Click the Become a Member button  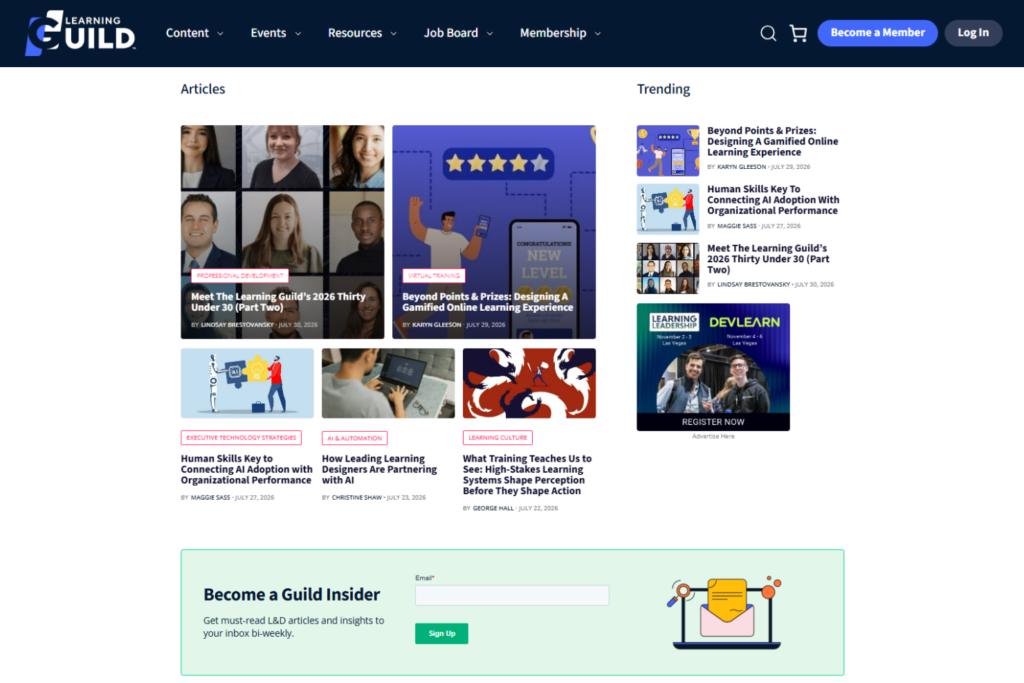[877, 33]
